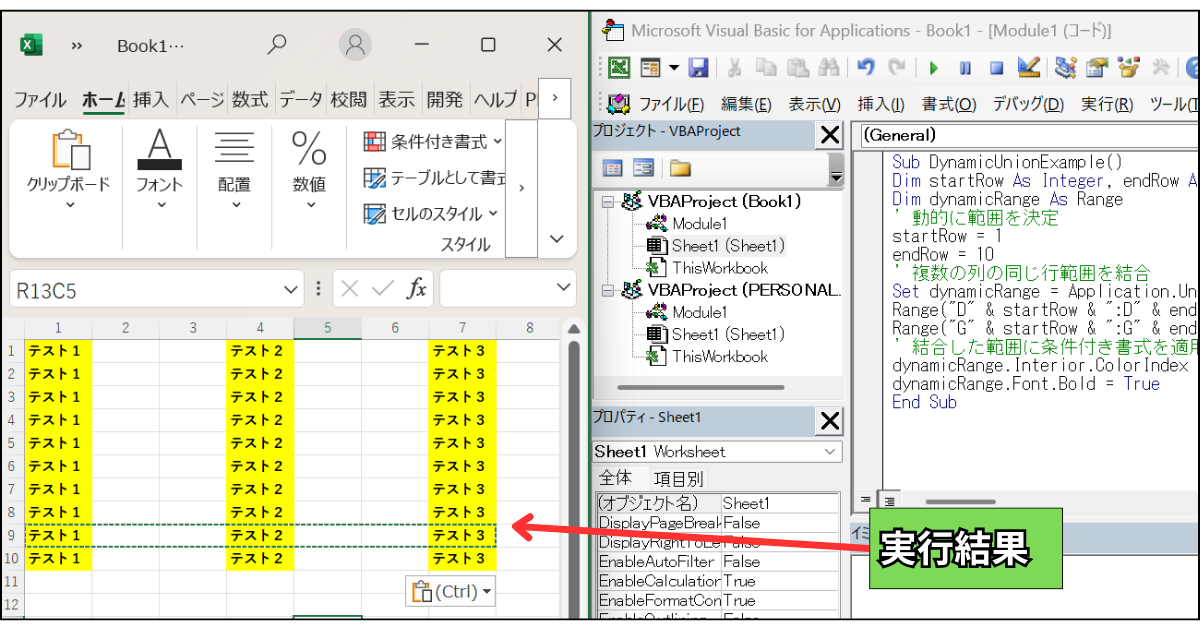Click the VBA control-menu icon beside ファイル
This screenshot has width=1200, height=630.
[619, 103]
